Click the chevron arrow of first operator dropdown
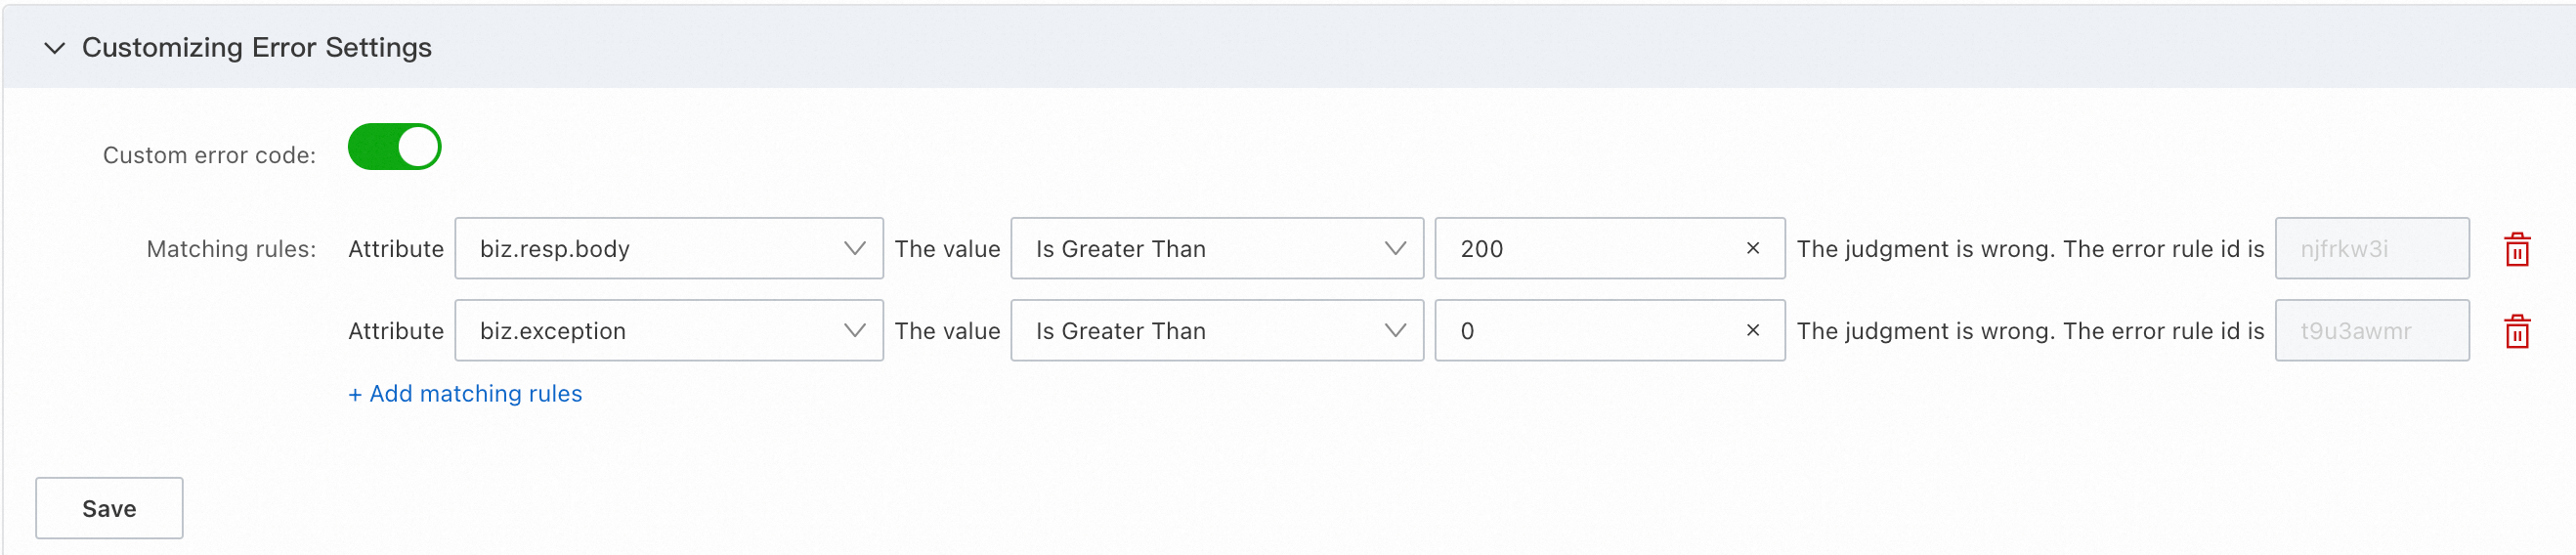 [x=1395, y=248]
